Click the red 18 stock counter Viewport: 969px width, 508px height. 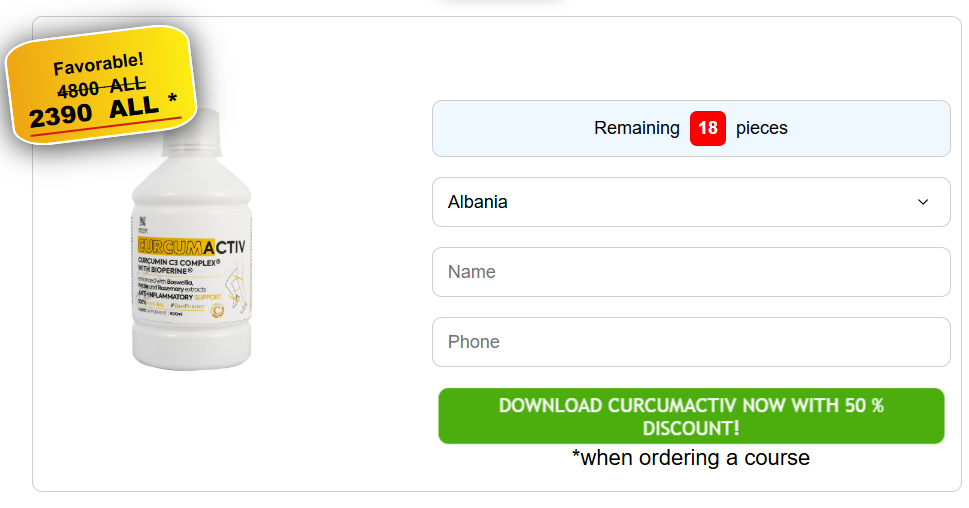(708, 128)
